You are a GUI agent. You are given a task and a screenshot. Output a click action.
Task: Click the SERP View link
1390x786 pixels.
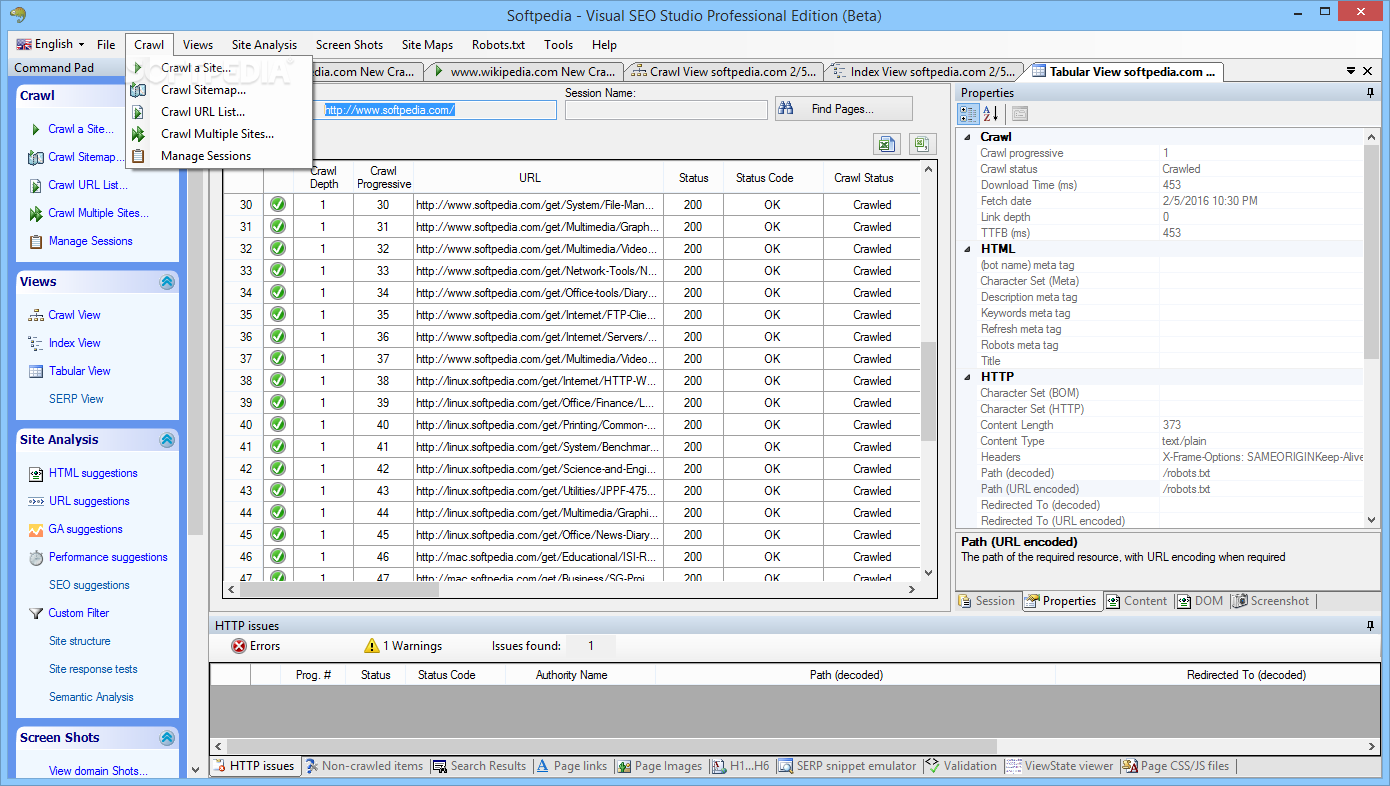[76, 399]
